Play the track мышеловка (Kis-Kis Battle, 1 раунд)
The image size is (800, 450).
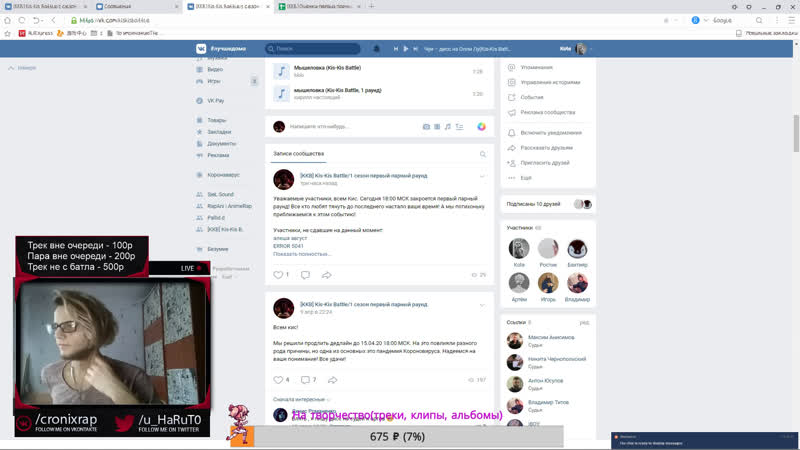282,93
